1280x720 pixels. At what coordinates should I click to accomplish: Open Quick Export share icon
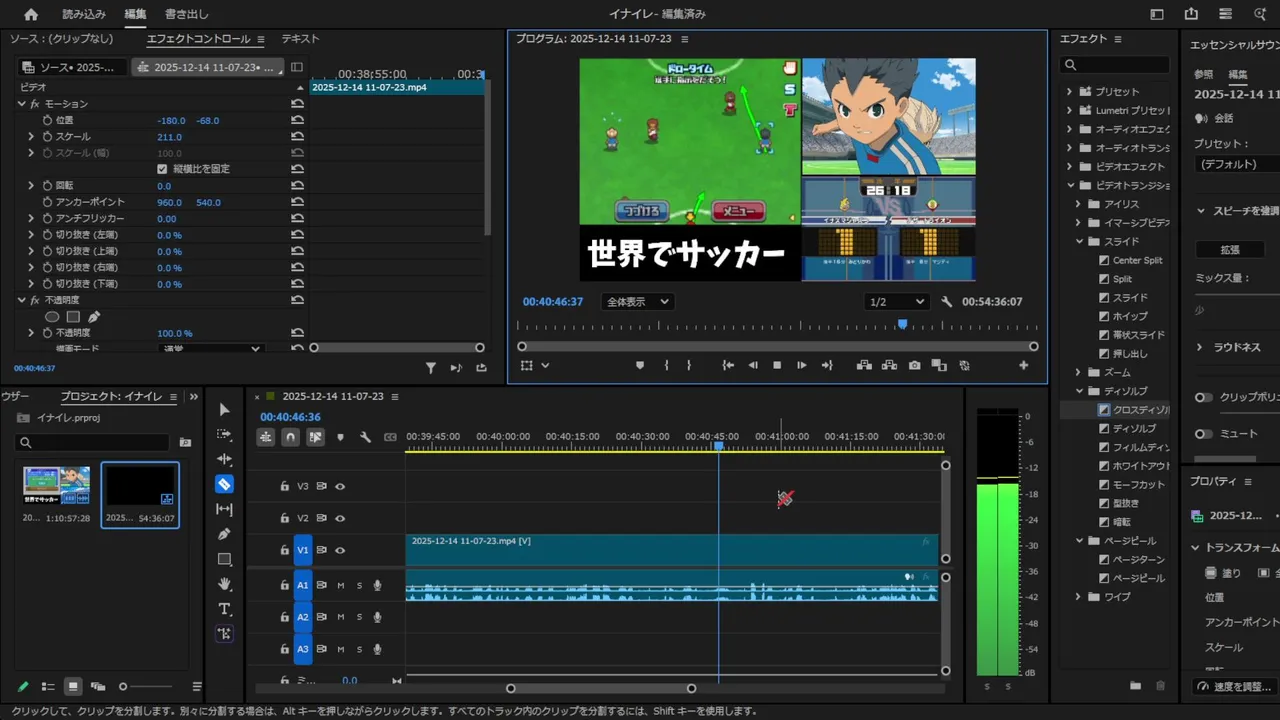tap(1191, 14)
